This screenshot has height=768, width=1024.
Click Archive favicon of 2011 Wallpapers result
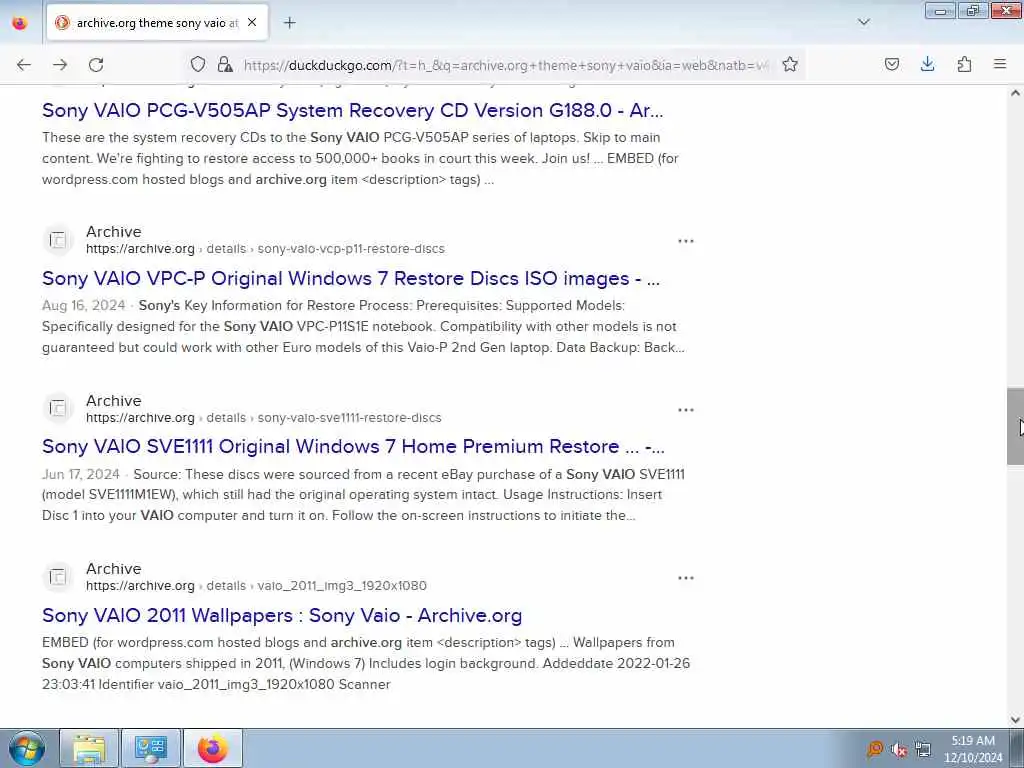click(x=58, y=577)
